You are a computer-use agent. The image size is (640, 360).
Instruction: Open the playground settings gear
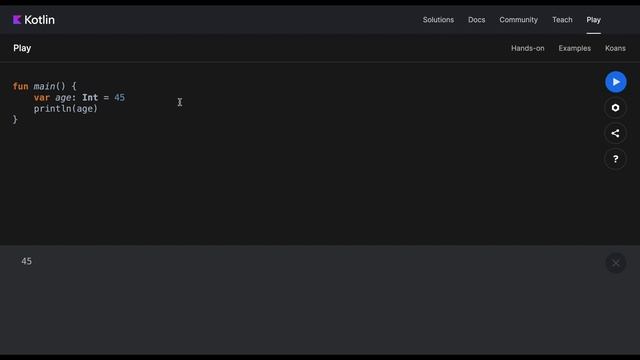616,108
